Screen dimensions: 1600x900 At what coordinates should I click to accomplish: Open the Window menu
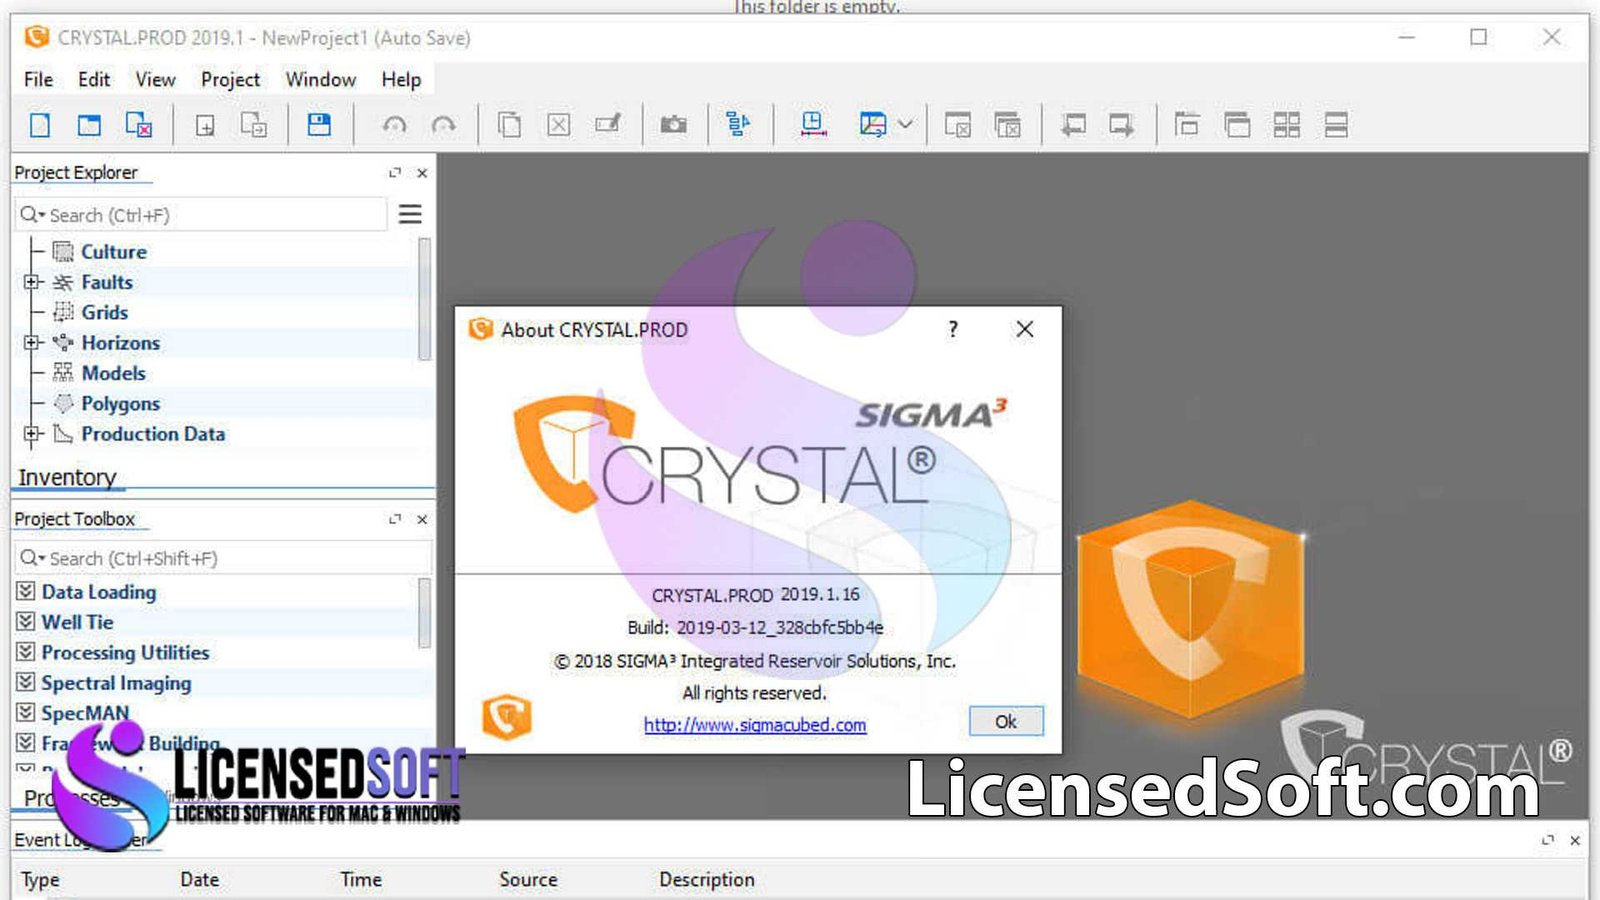click(x=320, y=79)
